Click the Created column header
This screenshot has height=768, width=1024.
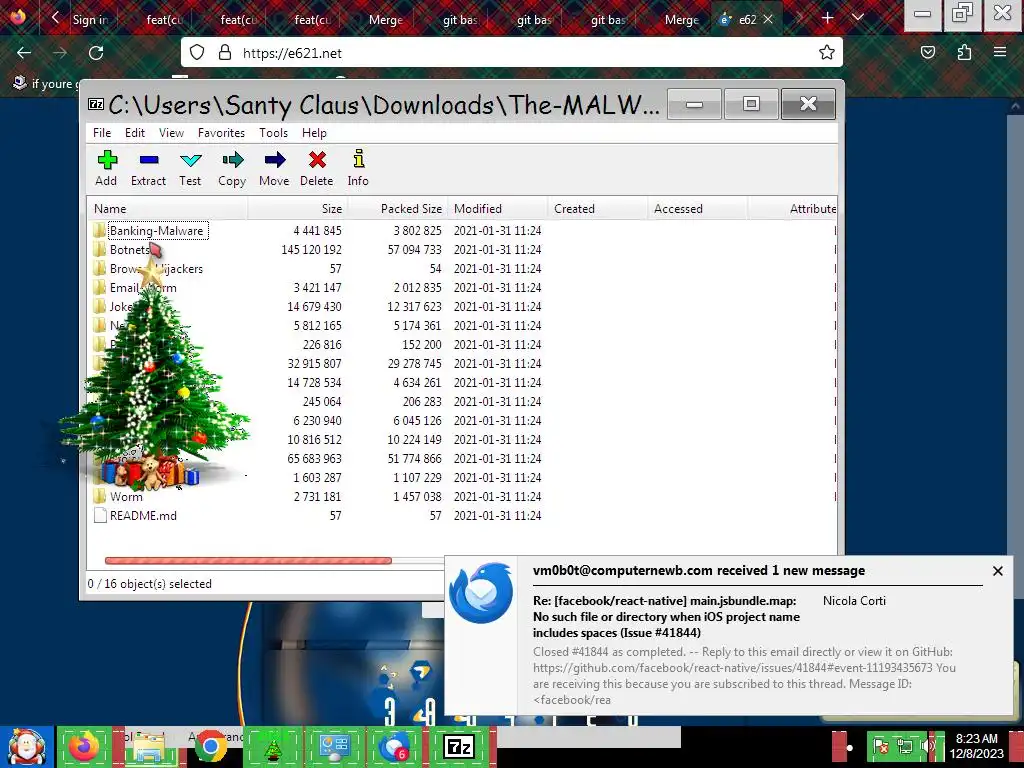pyautogui.click(x=598, y=209)
